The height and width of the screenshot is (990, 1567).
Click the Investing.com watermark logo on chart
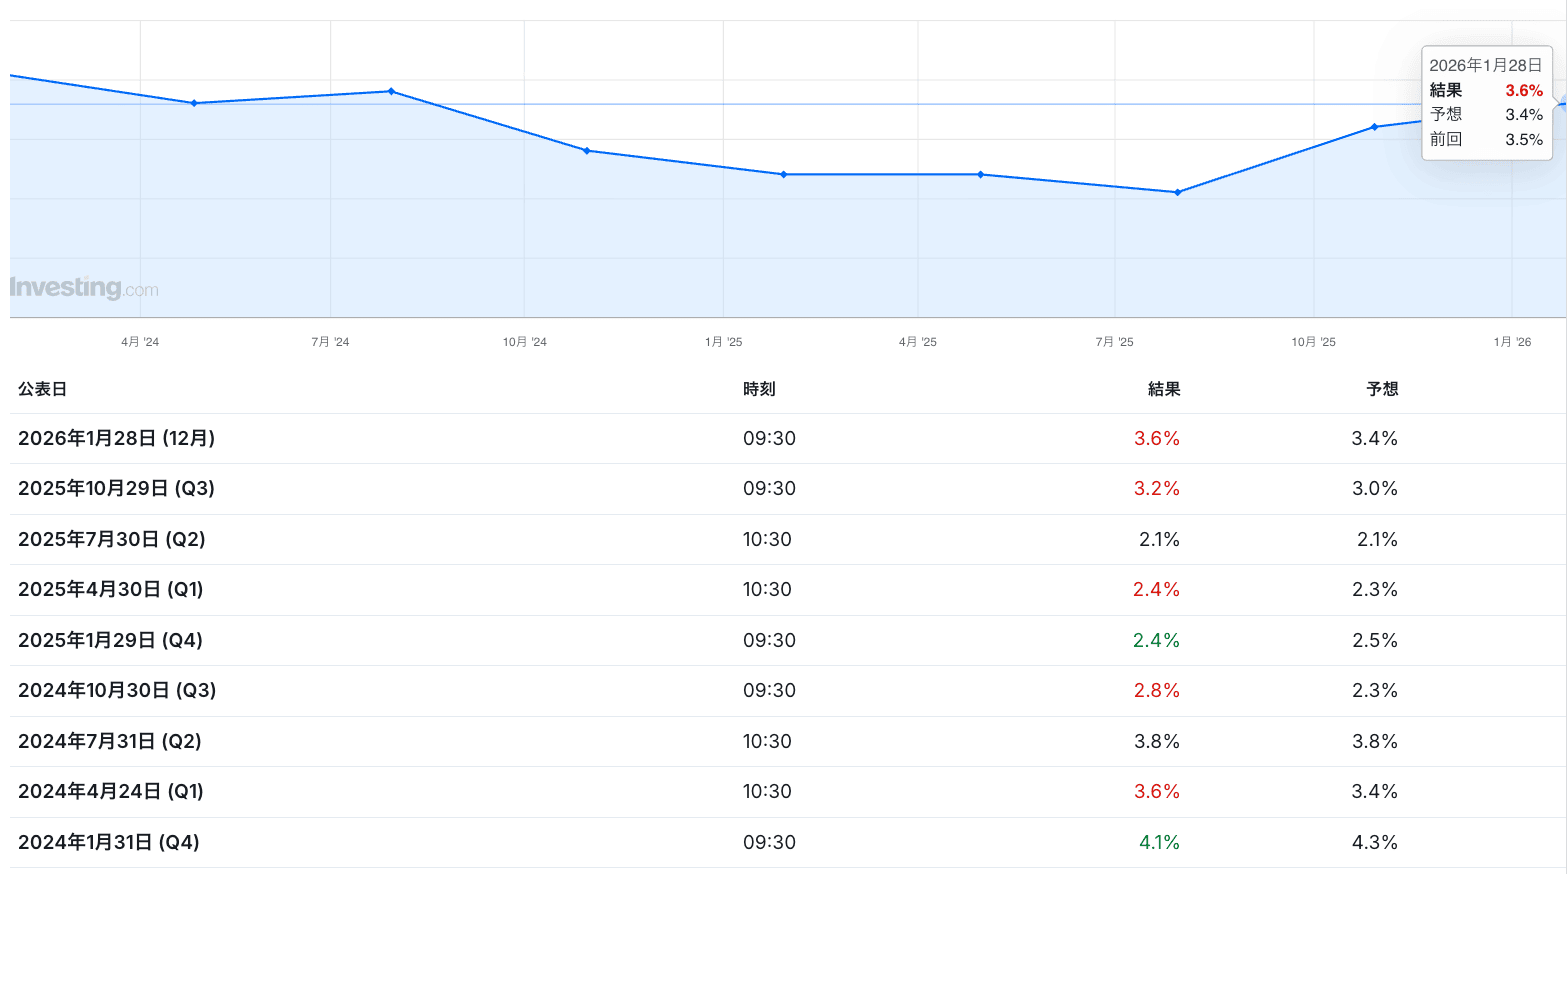84,288
